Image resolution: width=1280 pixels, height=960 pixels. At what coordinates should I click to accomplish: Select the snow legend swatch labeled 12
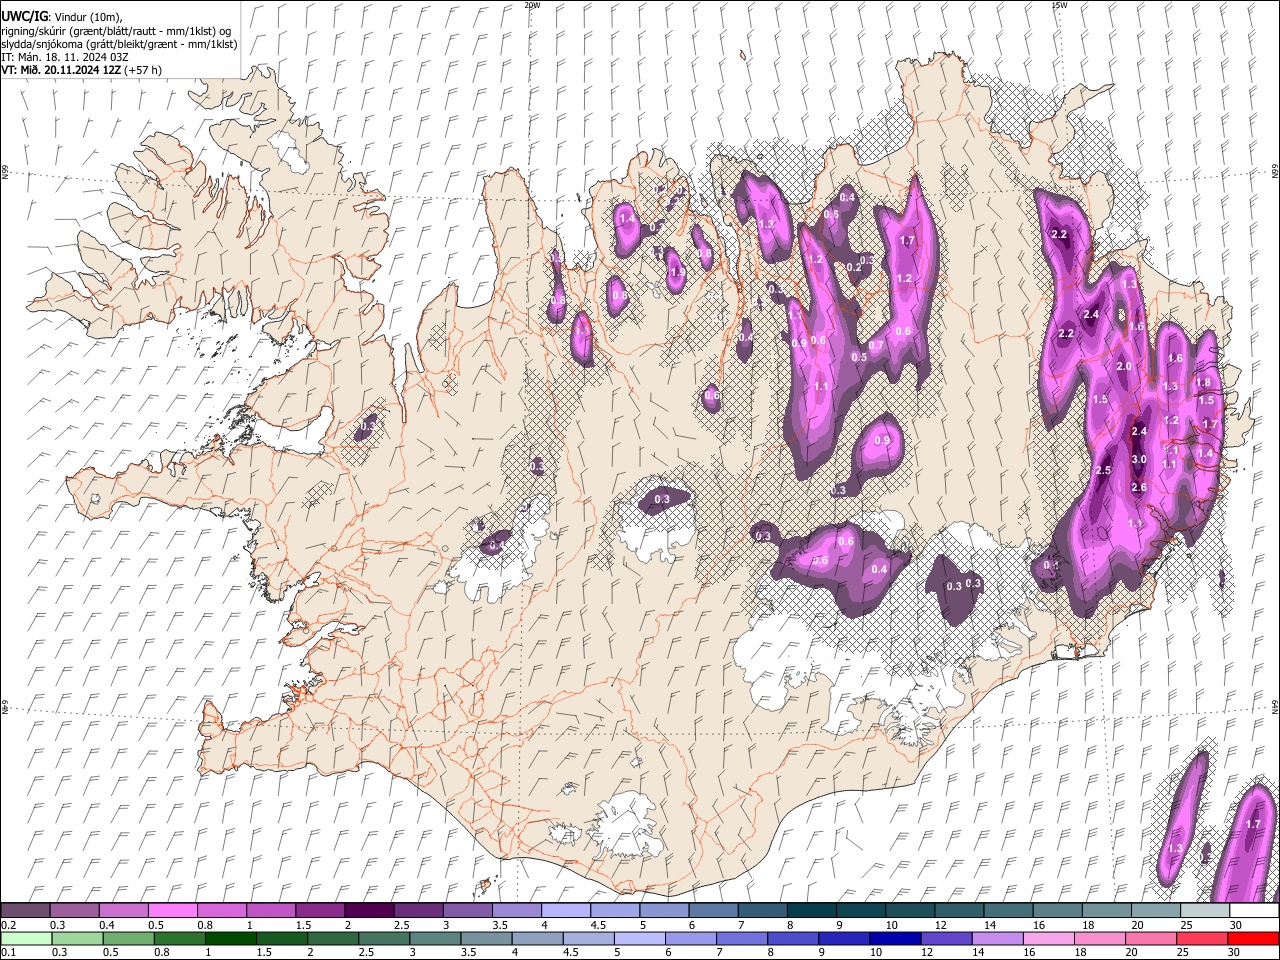tap(958, 910)
